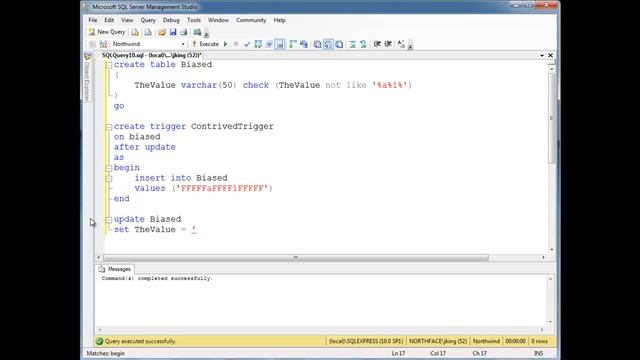This screenshot has width=640, height=360.
Task: Click the Messages pane scroll up arrow
Action: click(x=550, y=279)
